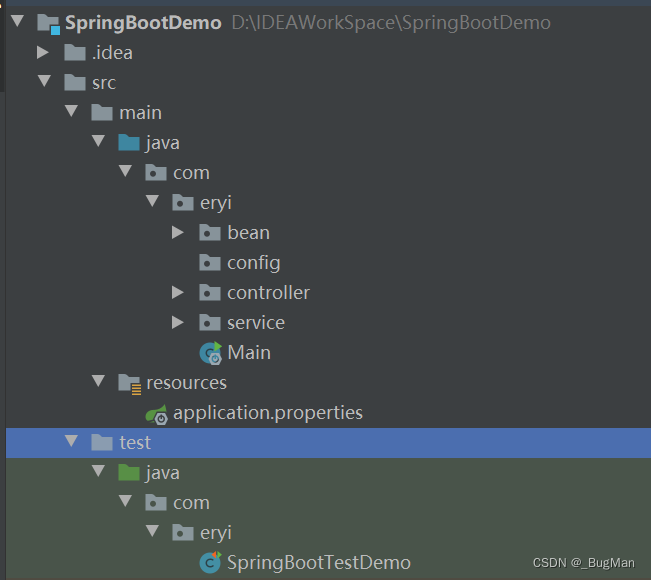Screen dimensions: 651x580
Task: Click the .idea folder icon
Action: (75, 53)
